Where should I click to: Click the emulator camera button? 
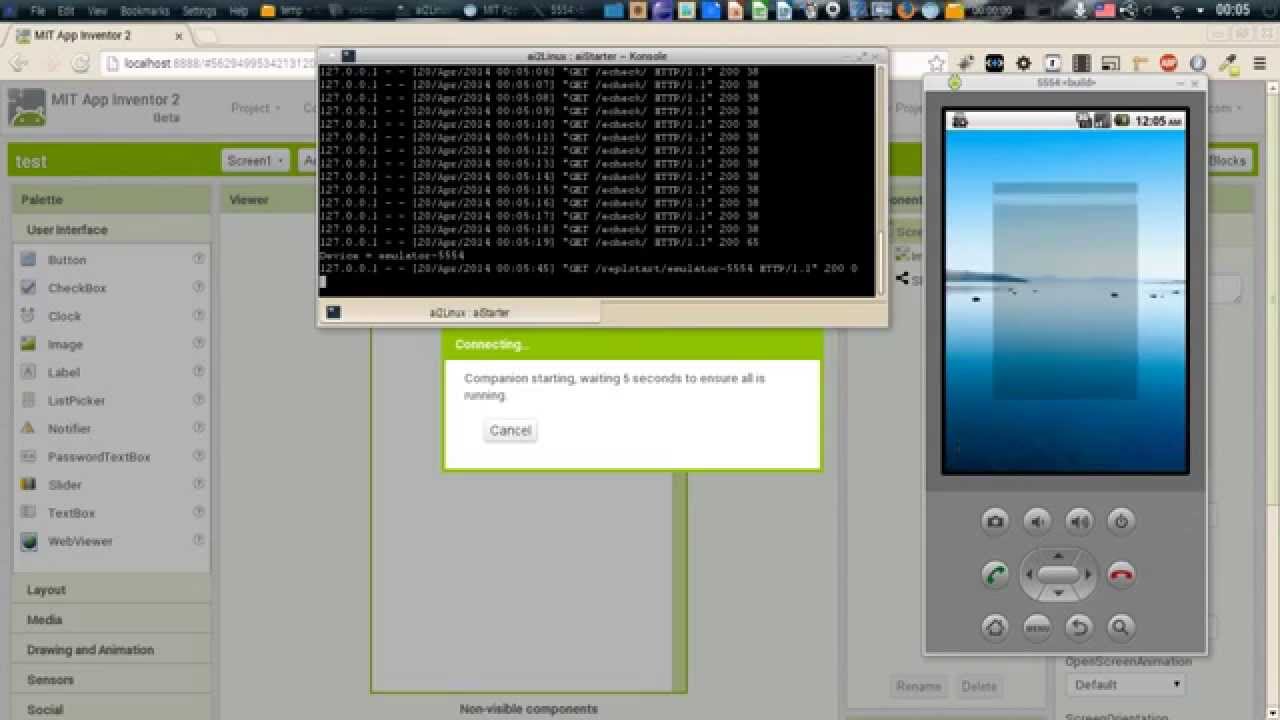(x=995, y=521)
